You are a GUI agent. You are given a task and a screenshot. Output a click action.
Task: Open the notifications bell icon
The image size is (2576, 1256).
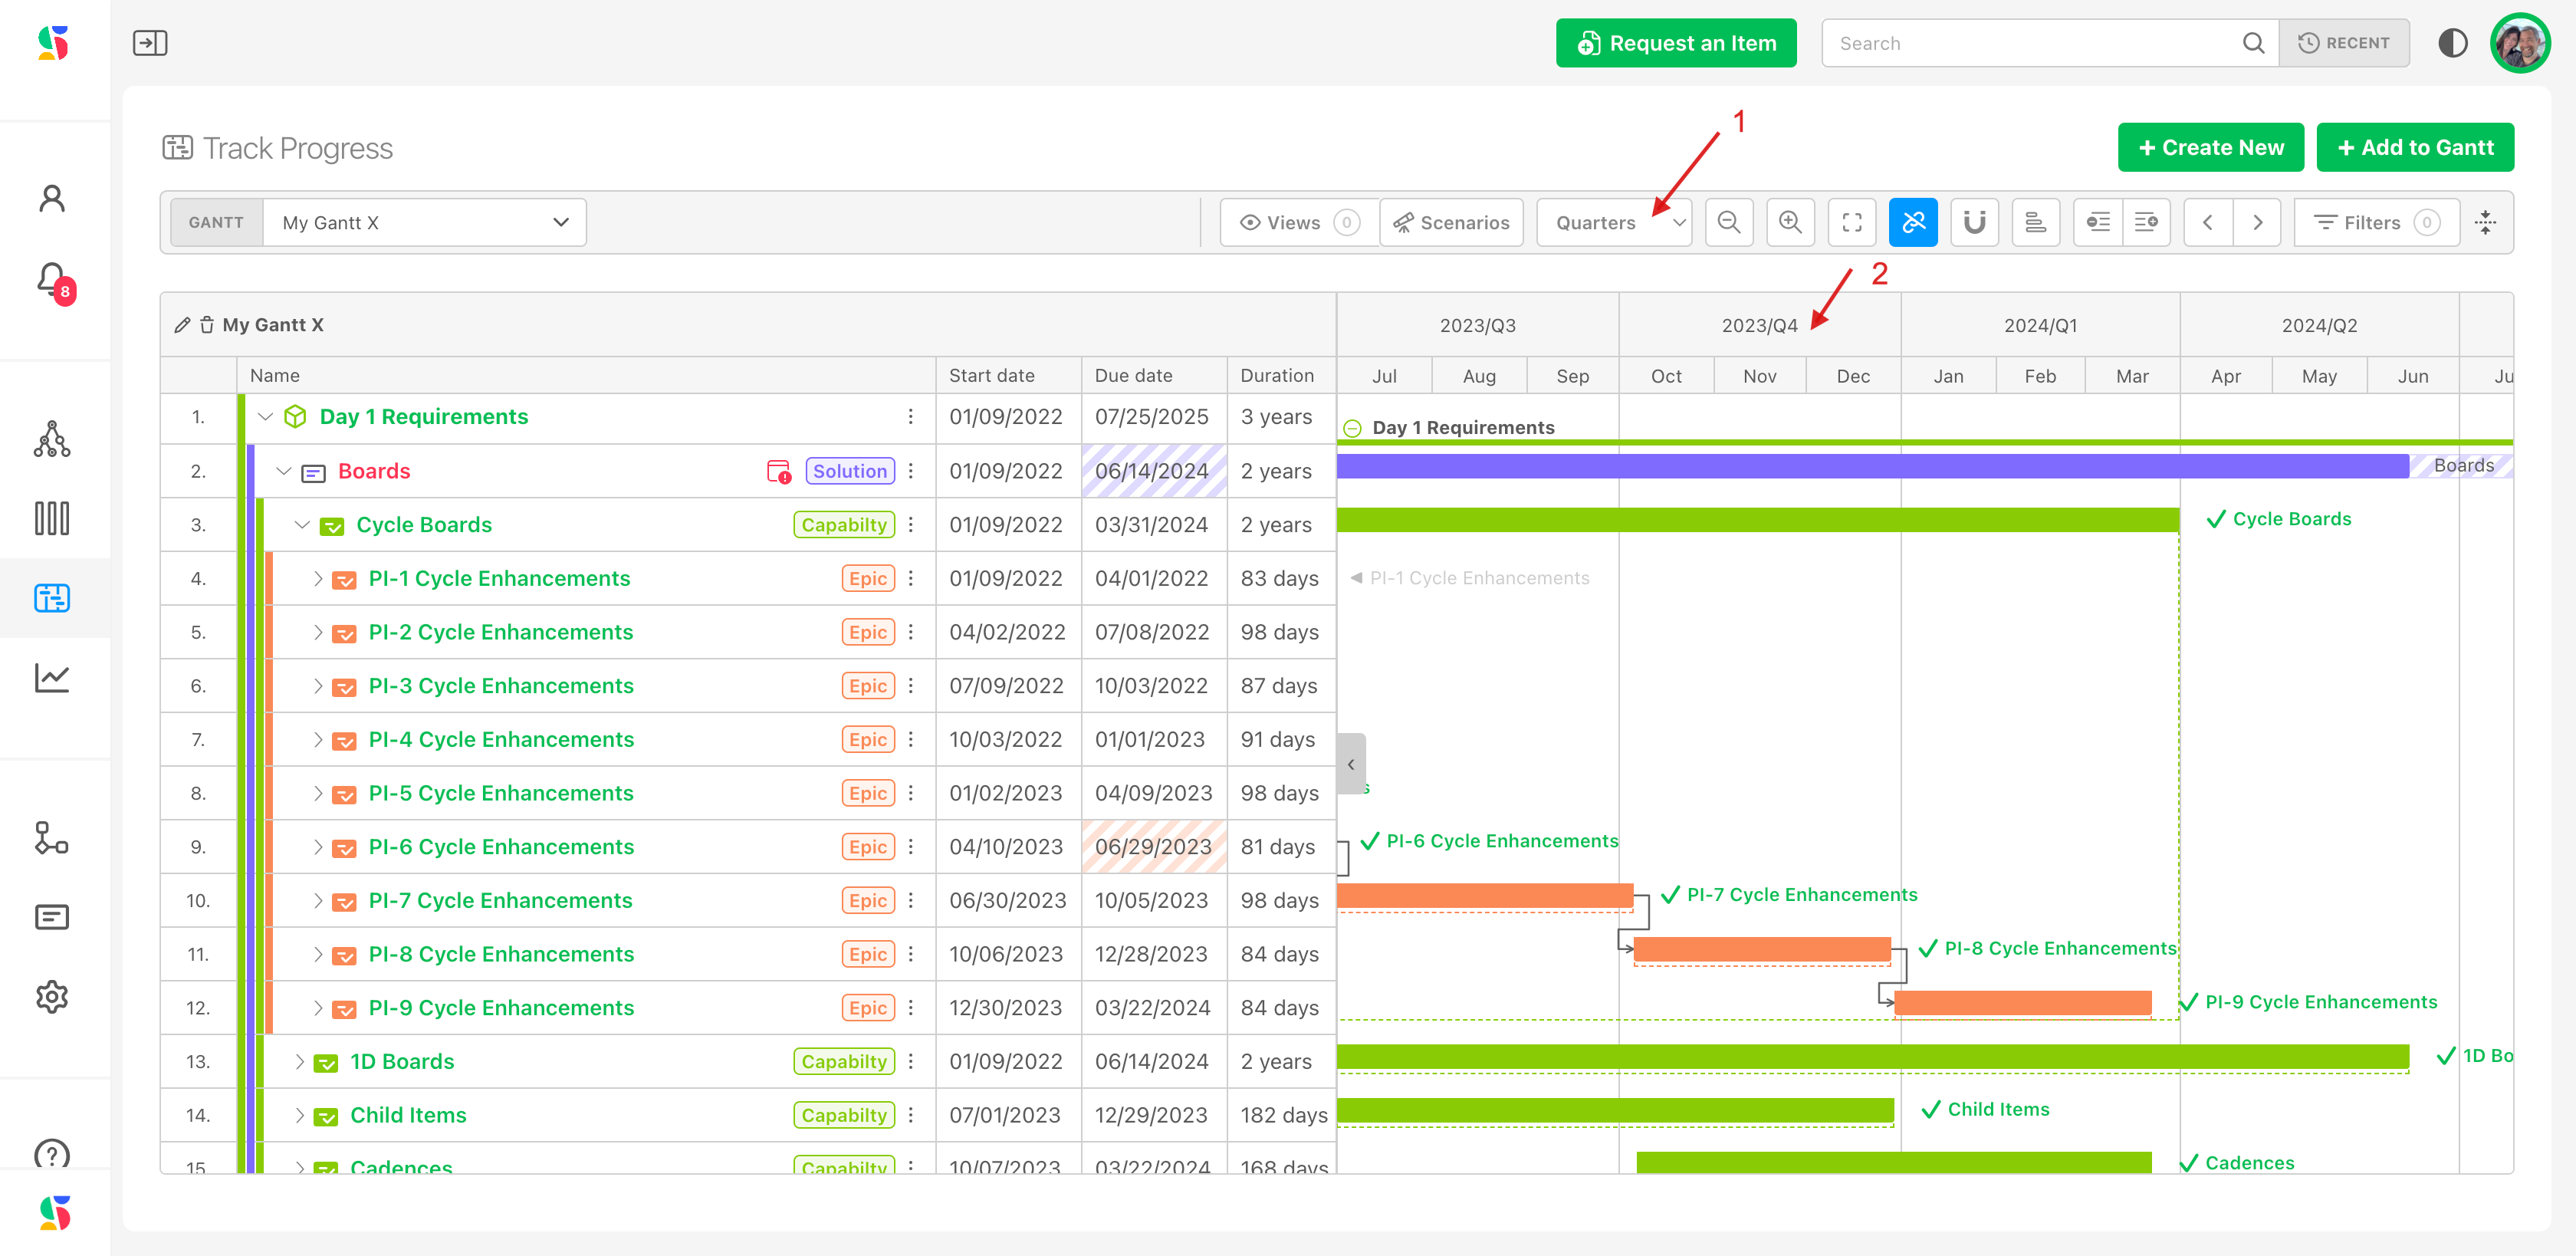pos(52,279)
